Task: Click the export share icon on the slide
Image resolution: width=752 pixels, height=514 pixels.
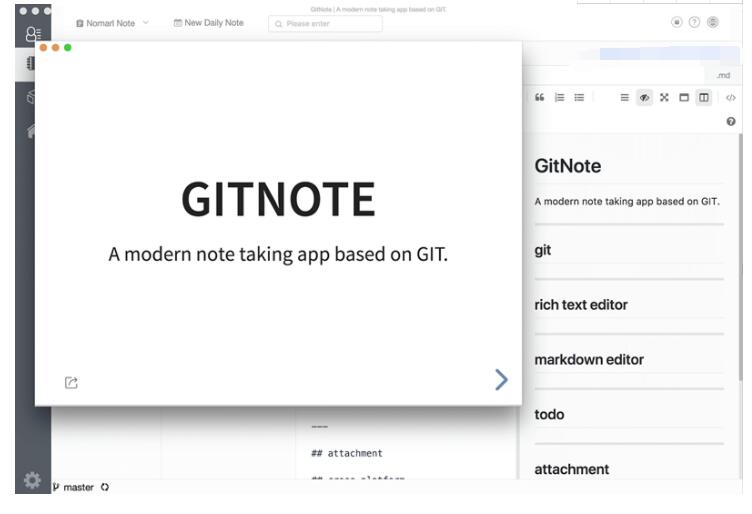Action: 71,382
